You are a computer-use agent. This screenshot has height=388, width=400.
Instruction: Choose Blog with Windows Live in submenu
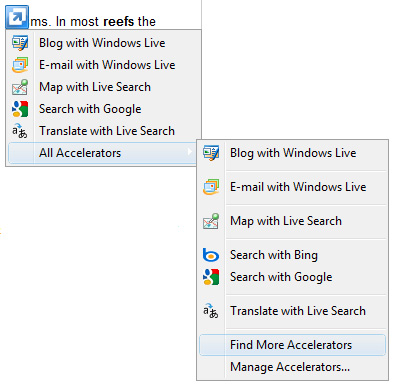pos(293,153)
